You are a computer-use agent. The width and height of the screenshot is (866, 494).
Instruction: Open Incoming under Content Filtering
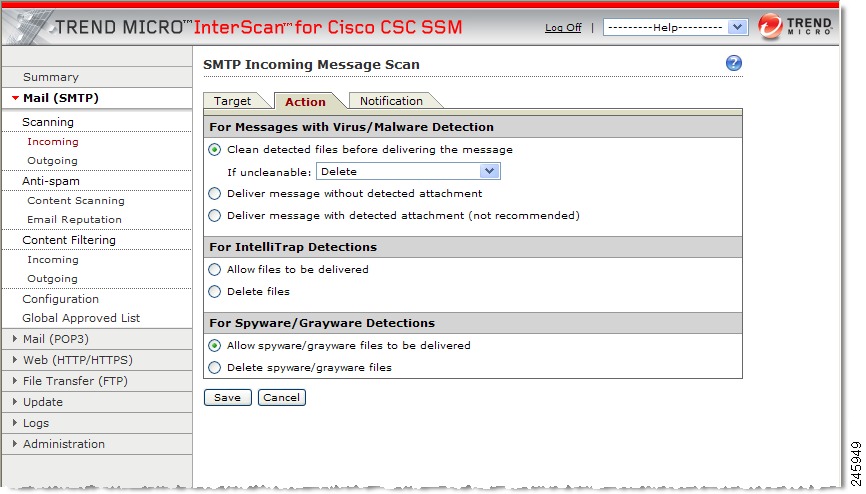pyautogui.click(x=53, y=260)
